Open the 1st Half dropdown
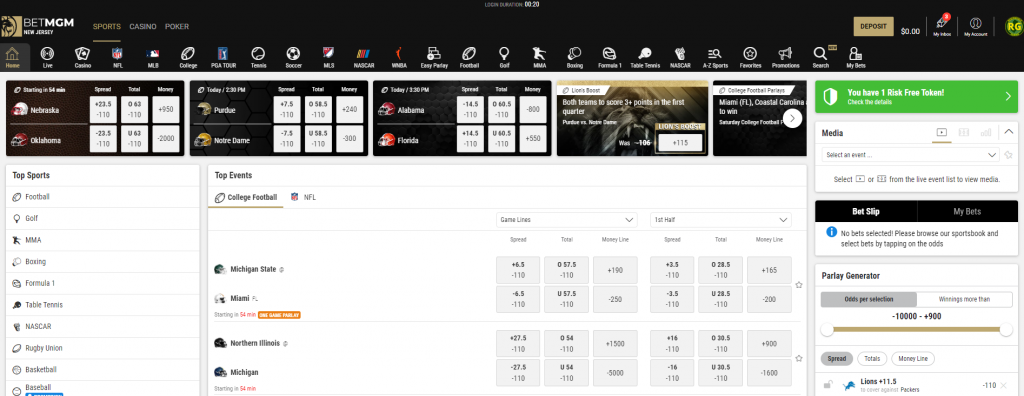This screenshot has width=1024, height=396. pyautogui.click(x=720, y=220)
